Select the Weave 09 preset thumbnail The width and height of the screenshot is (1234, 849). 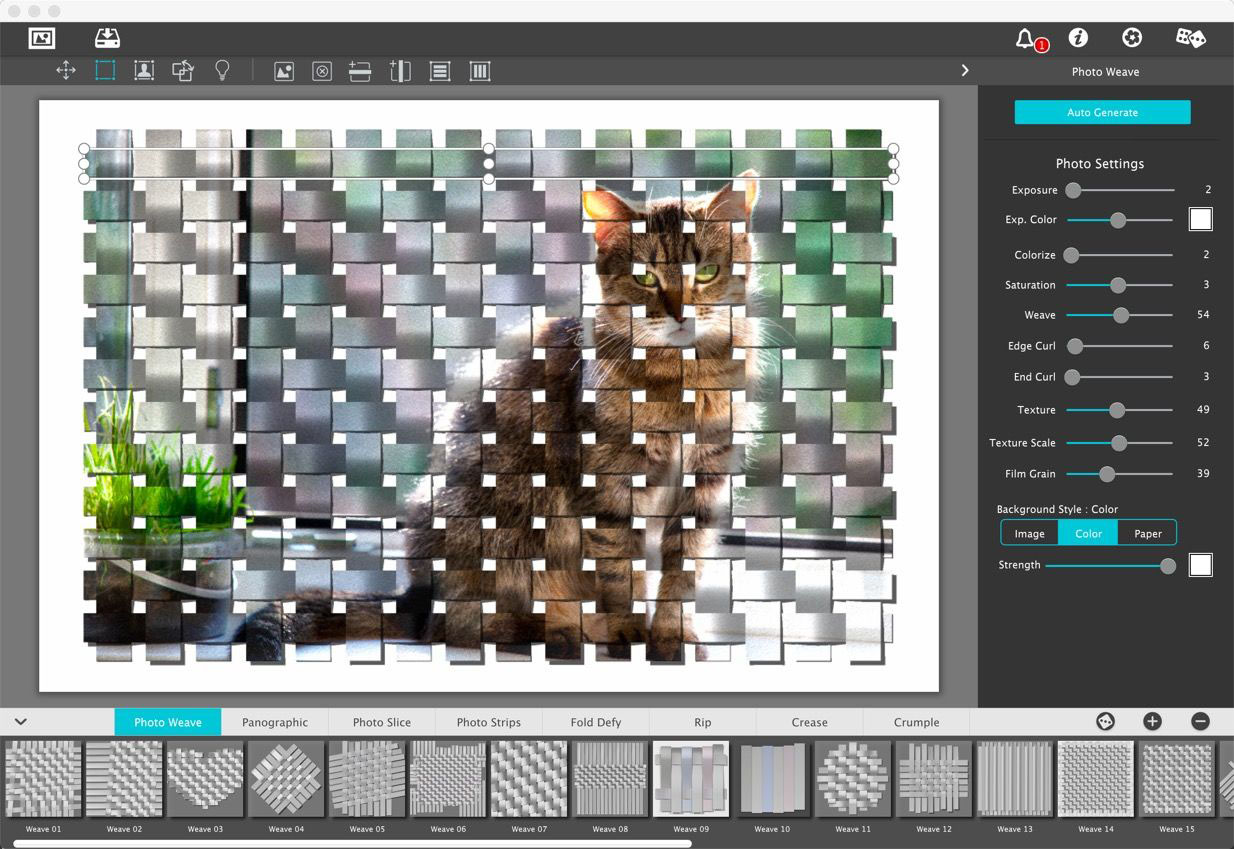click(x=690, y=778)
